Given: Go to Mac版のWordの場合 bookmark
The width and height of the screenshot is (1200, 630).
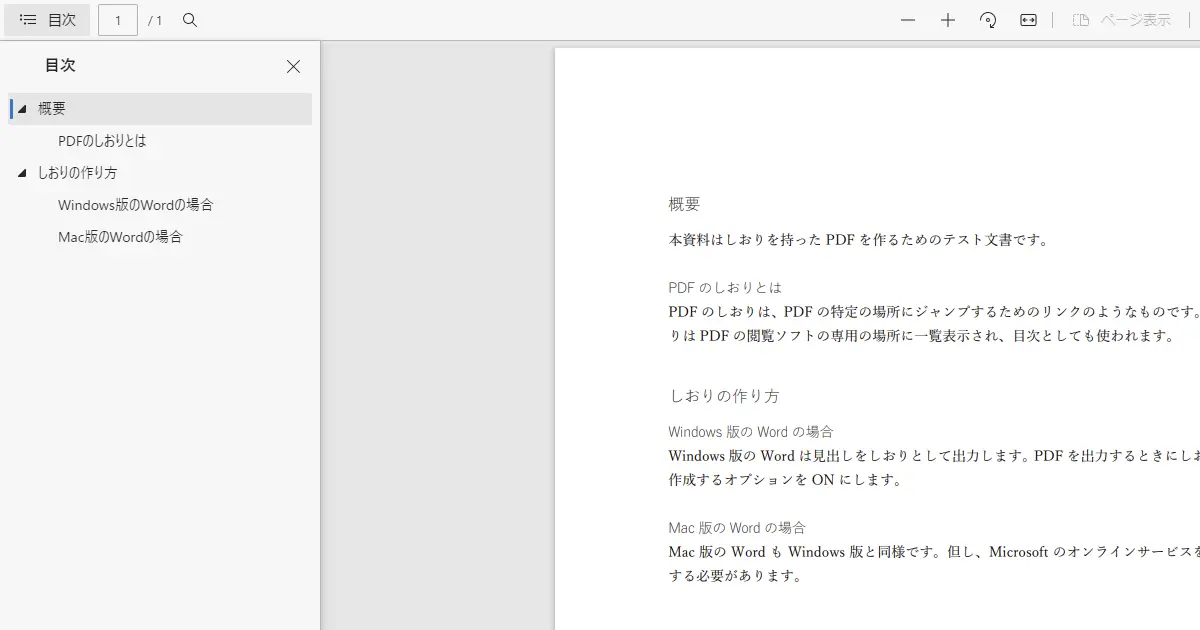Looking at the screenshot, I should coord(120,237).
